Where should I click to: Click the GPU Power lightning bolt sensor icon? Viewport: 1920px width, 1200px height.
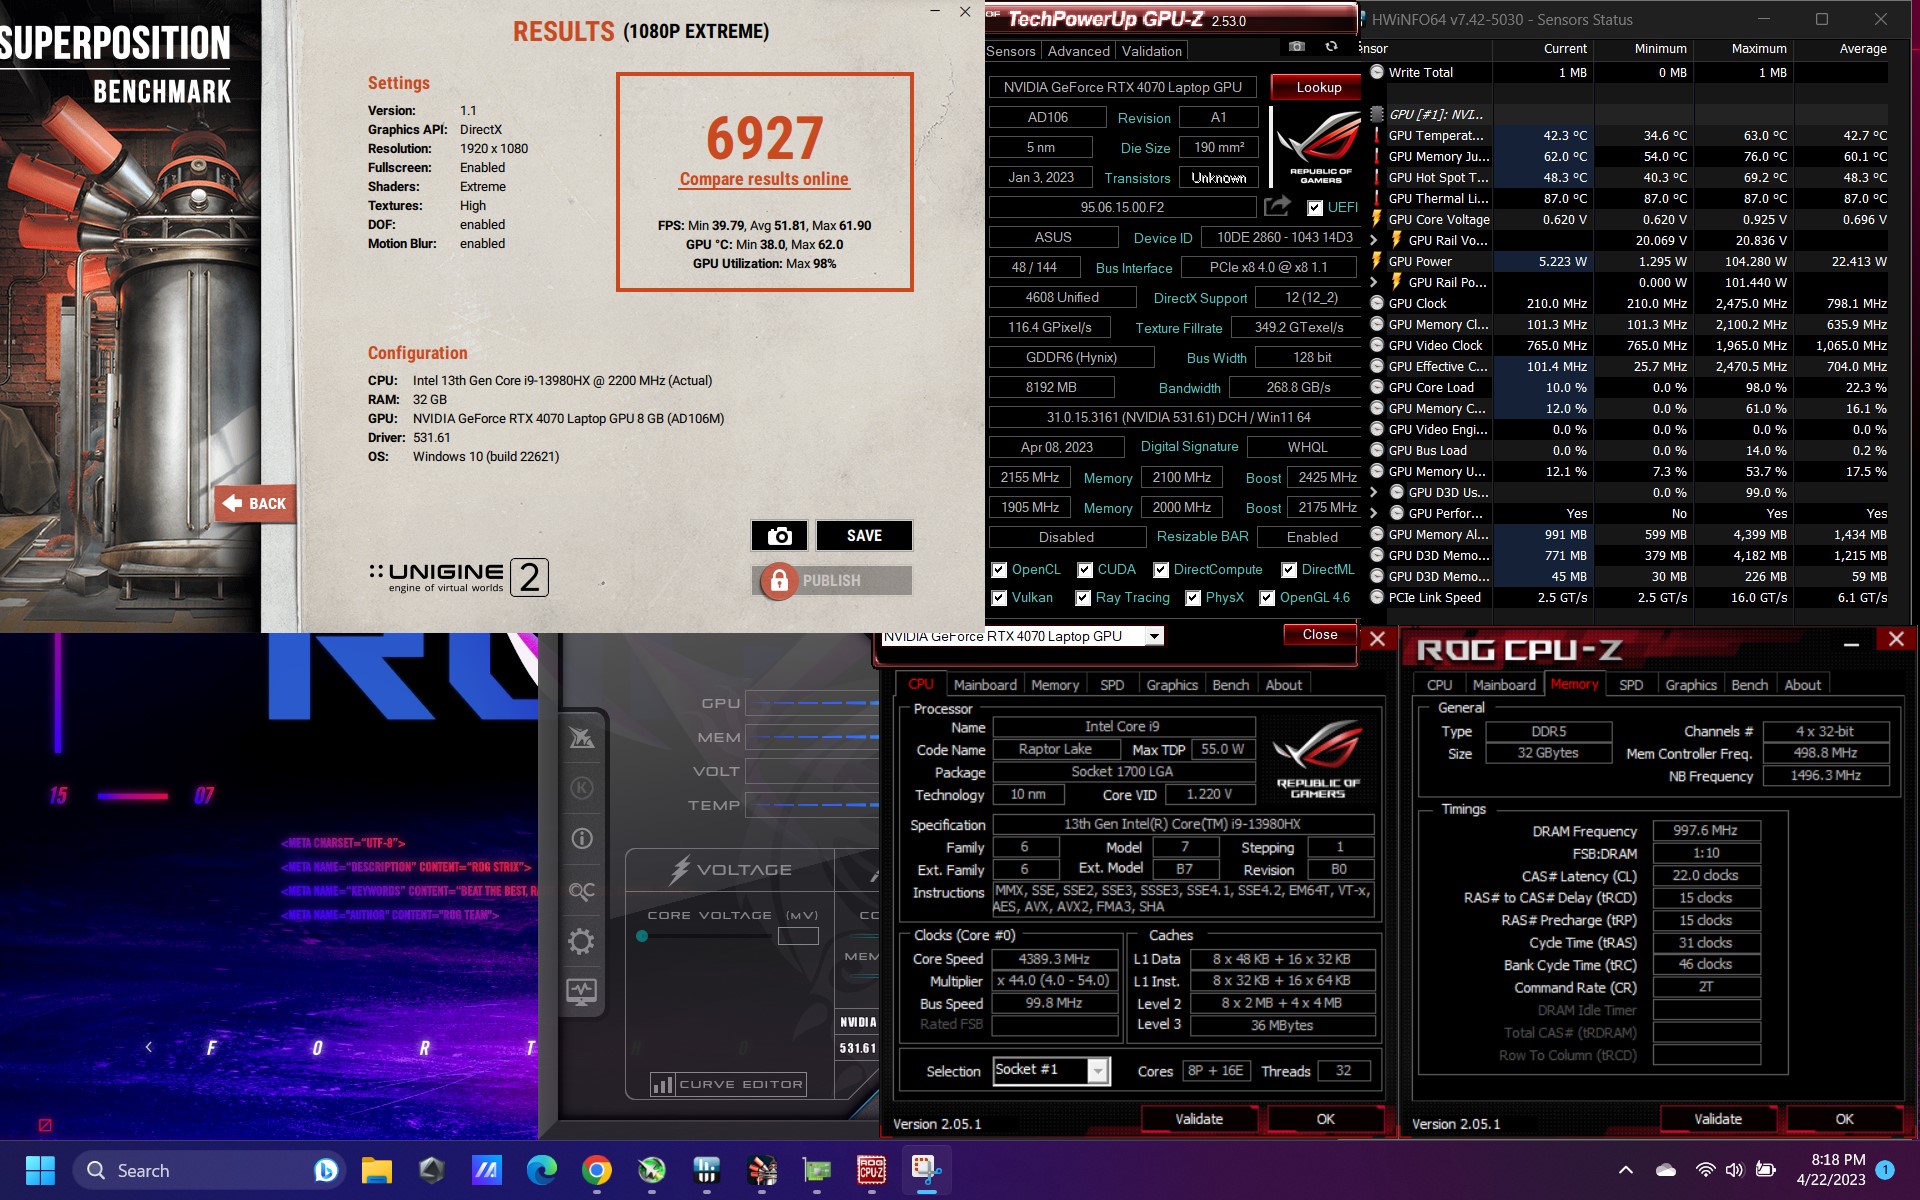(1377, 261)
